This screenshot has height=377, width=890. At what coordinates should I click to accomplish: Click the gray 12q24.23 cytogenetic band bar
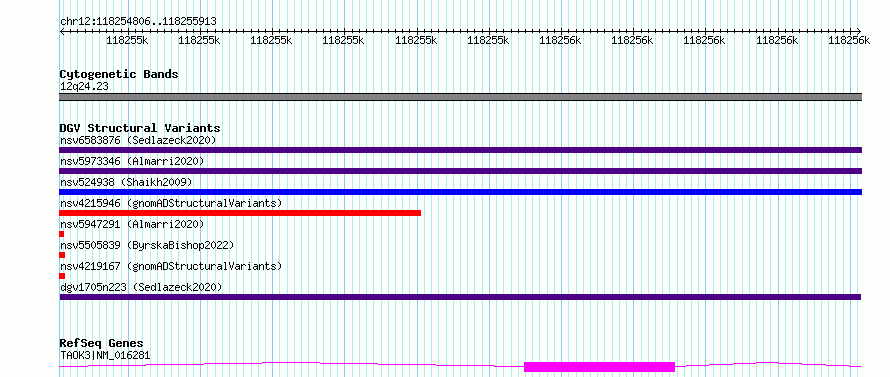point(460,97)
